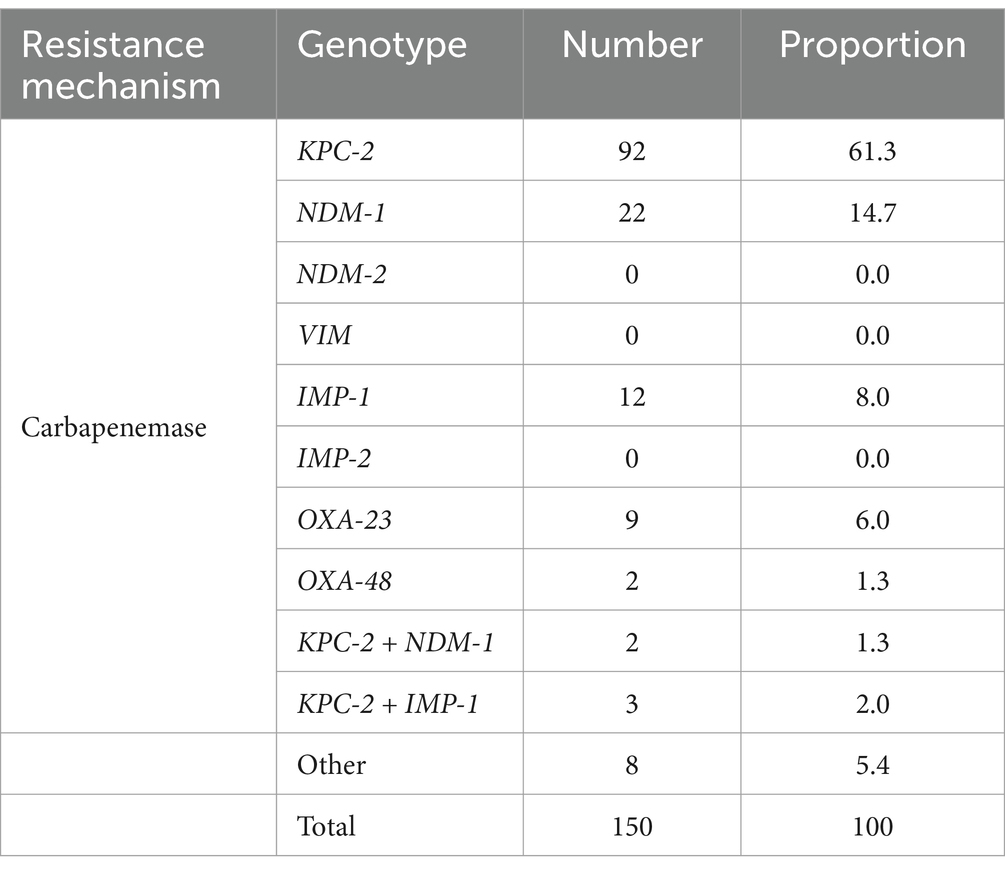Select the OXA-23 genotype cell
Image resolution: width=1005 pixels, height=874 pixels.
click(344, 520)
